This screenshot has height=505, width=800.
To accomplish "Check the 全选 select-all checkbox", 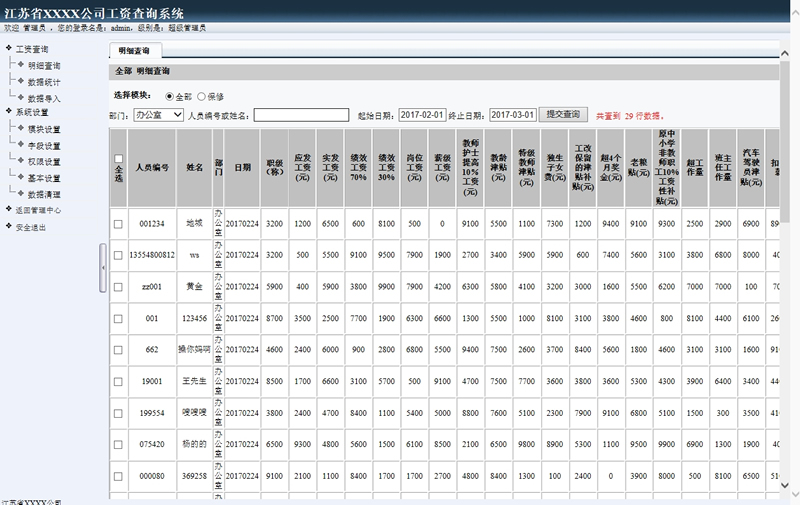I will point(119,159).
